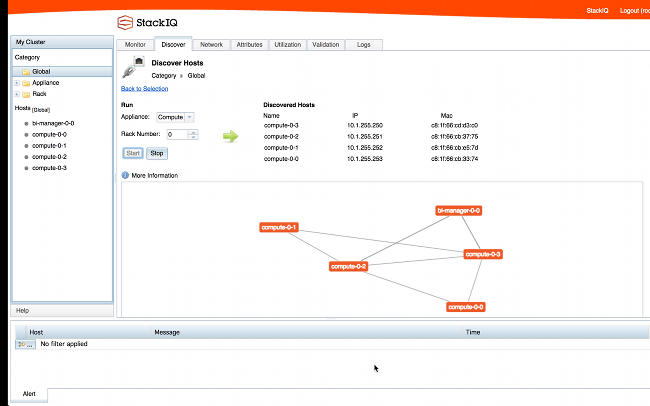Click the Host column header
650x406 pixels.
coord(88,332)
